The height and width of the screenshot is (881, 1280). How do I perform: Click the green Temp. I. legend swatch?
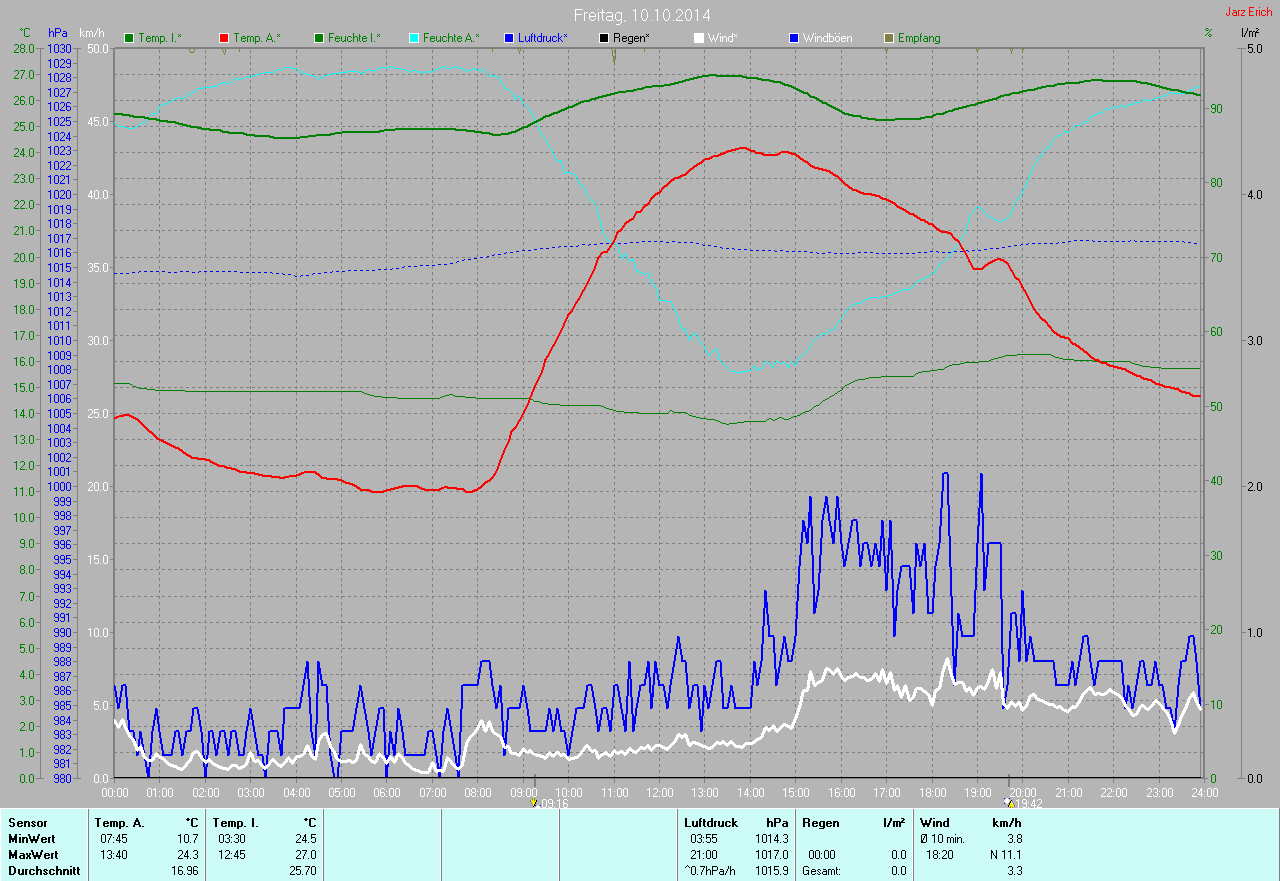tap(129, 38)
